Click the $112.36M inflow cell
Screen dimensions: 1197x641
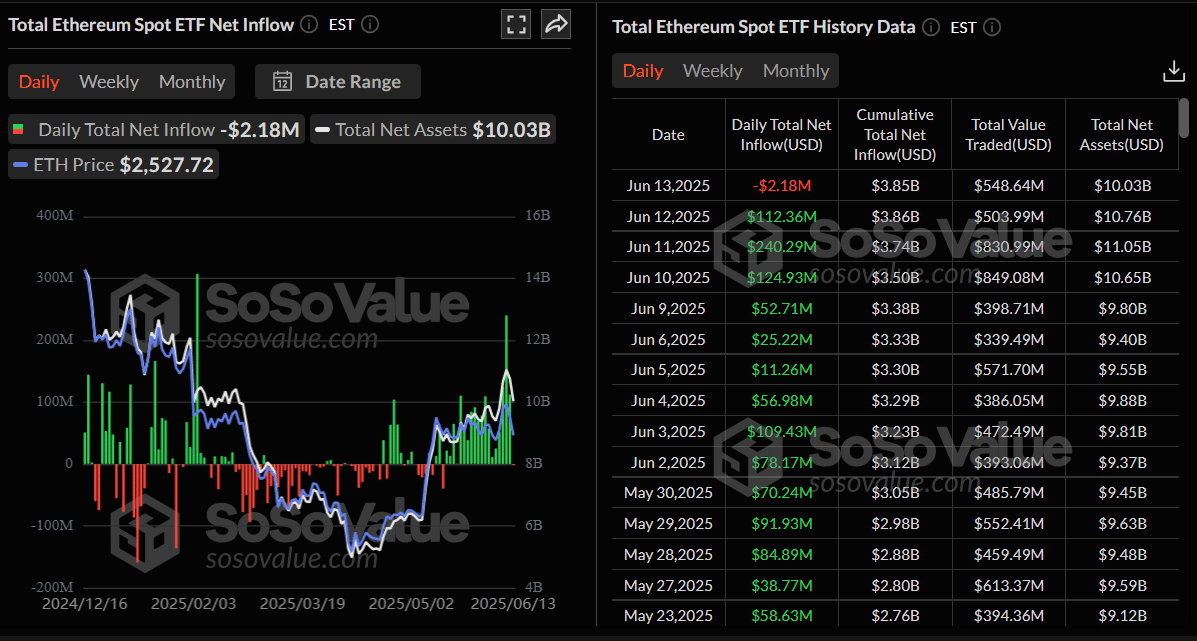pyautogui.click(x=782, y=216)
